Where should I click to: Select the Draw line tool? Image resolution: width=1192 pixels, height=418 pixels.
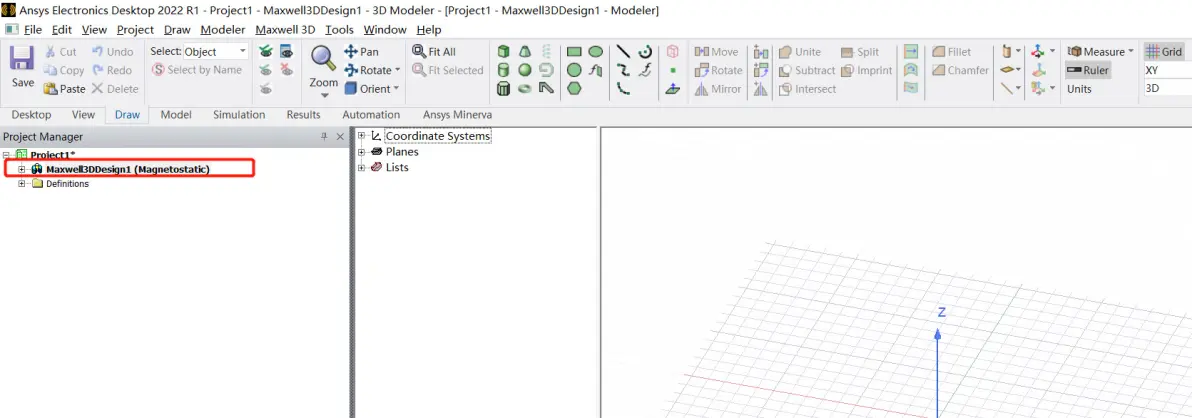pos(623,52)
